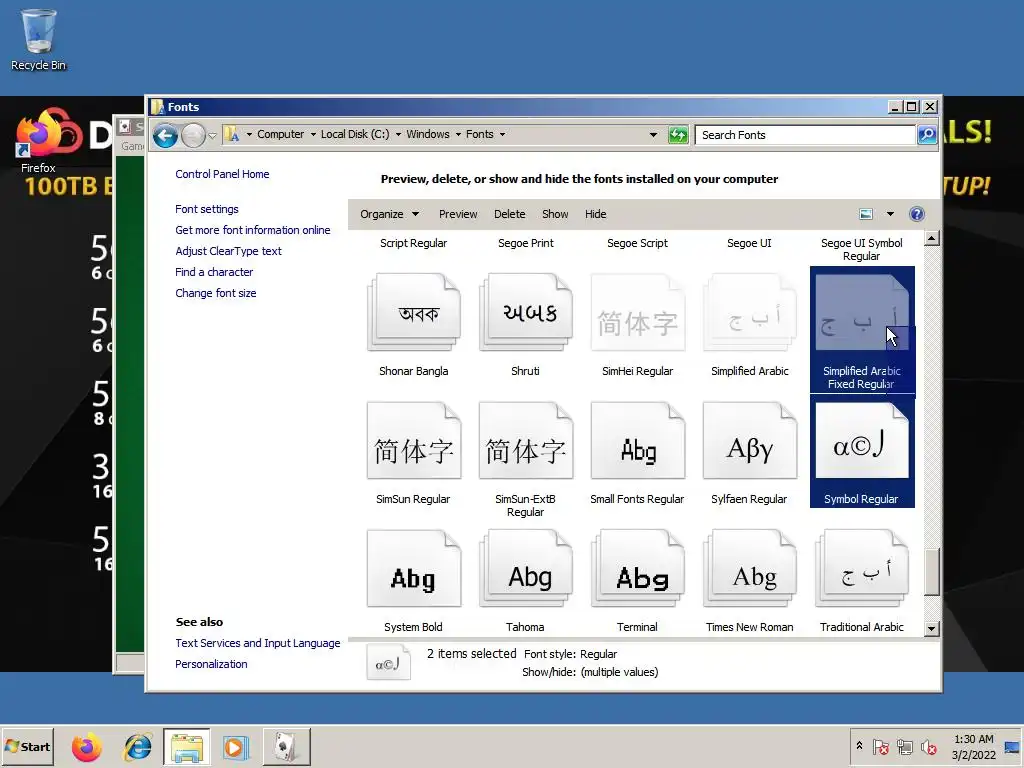1024x768 pixels.
Task: Click the volume muted tray icon
Action: [928, 747]
